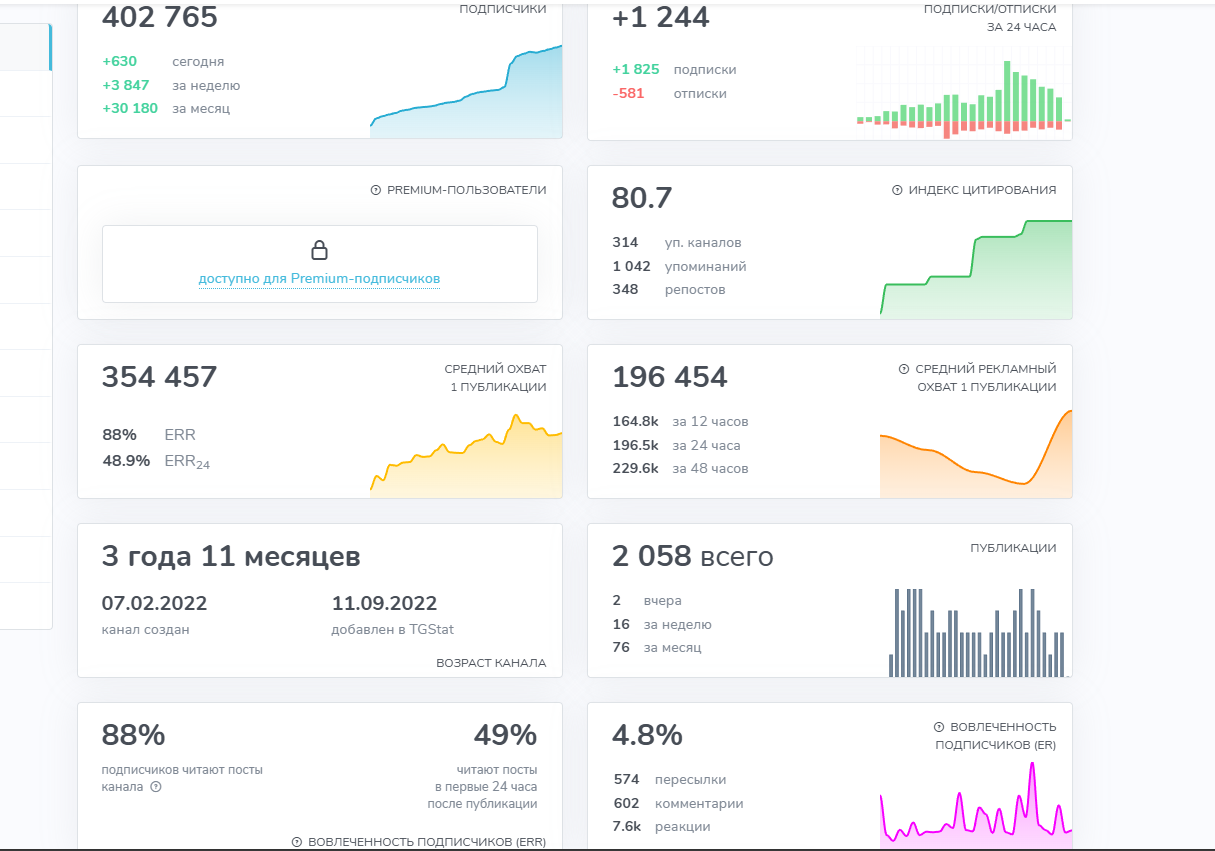The image size is (1215, 851).
Task: Click help icon next to ВОВЛЕЧЕННОСТЬ ПОДПИСЧИКОВ (ERR)
Action: click(x=297, y=842)
